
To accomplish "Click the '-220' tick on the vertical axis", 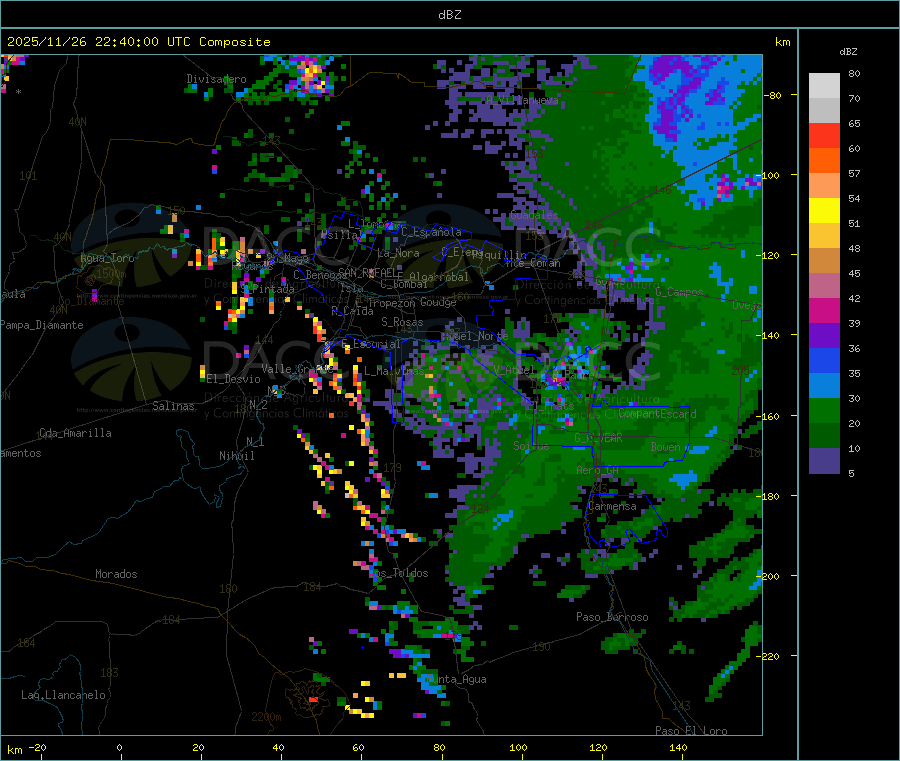I will click(x=770, y=657).
